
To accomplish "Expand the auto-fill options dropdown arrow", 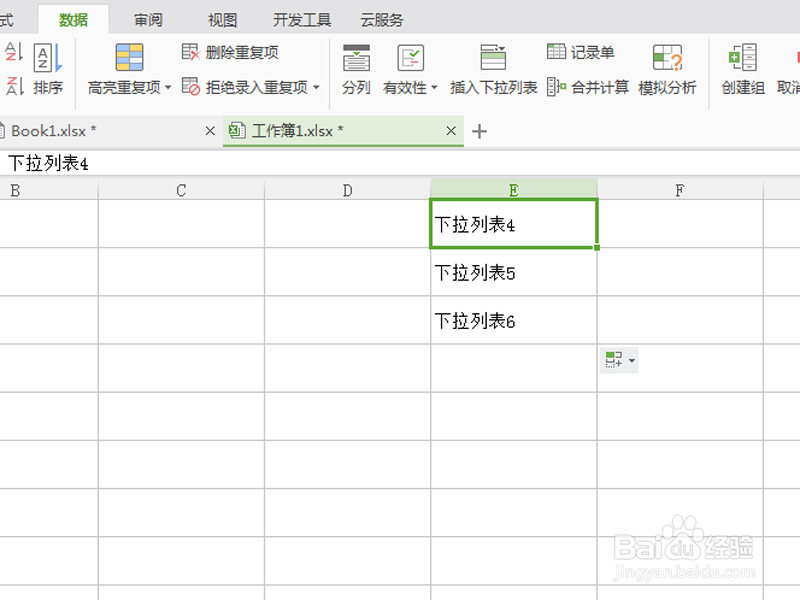I will pyautogui.click(x=632, y=360).
